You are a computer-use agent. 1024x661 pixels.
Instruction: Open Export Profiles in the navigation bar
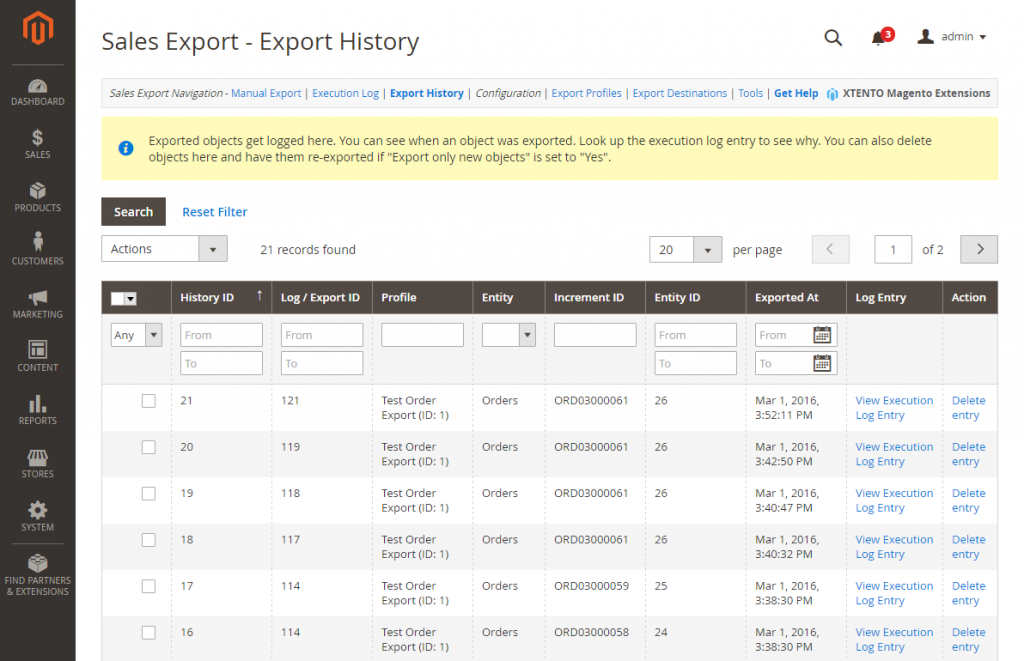pyautogui.click(x=586, y=92)
